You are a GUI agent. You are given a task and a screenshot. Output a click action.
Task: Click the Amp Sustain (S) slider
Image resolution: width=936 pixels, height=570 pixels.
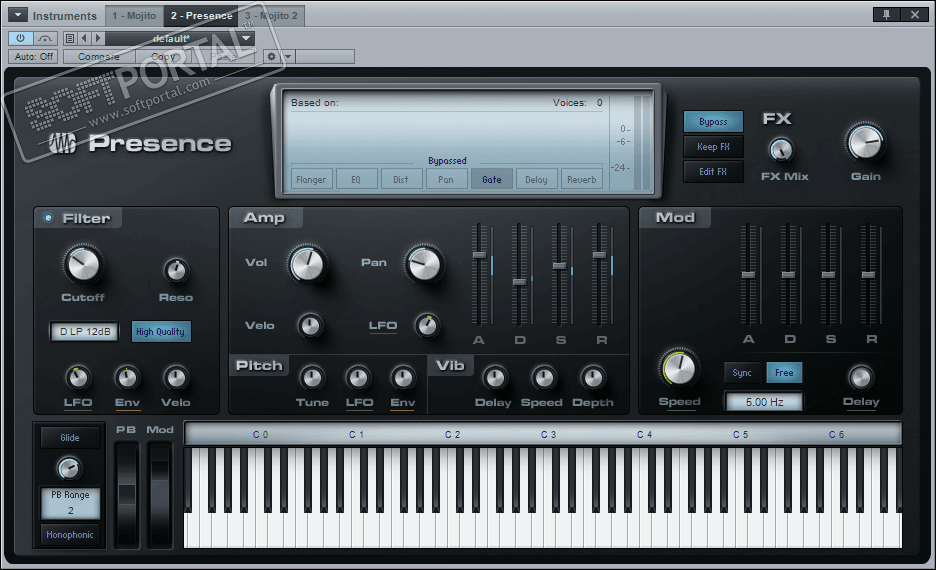click(559, 266)
